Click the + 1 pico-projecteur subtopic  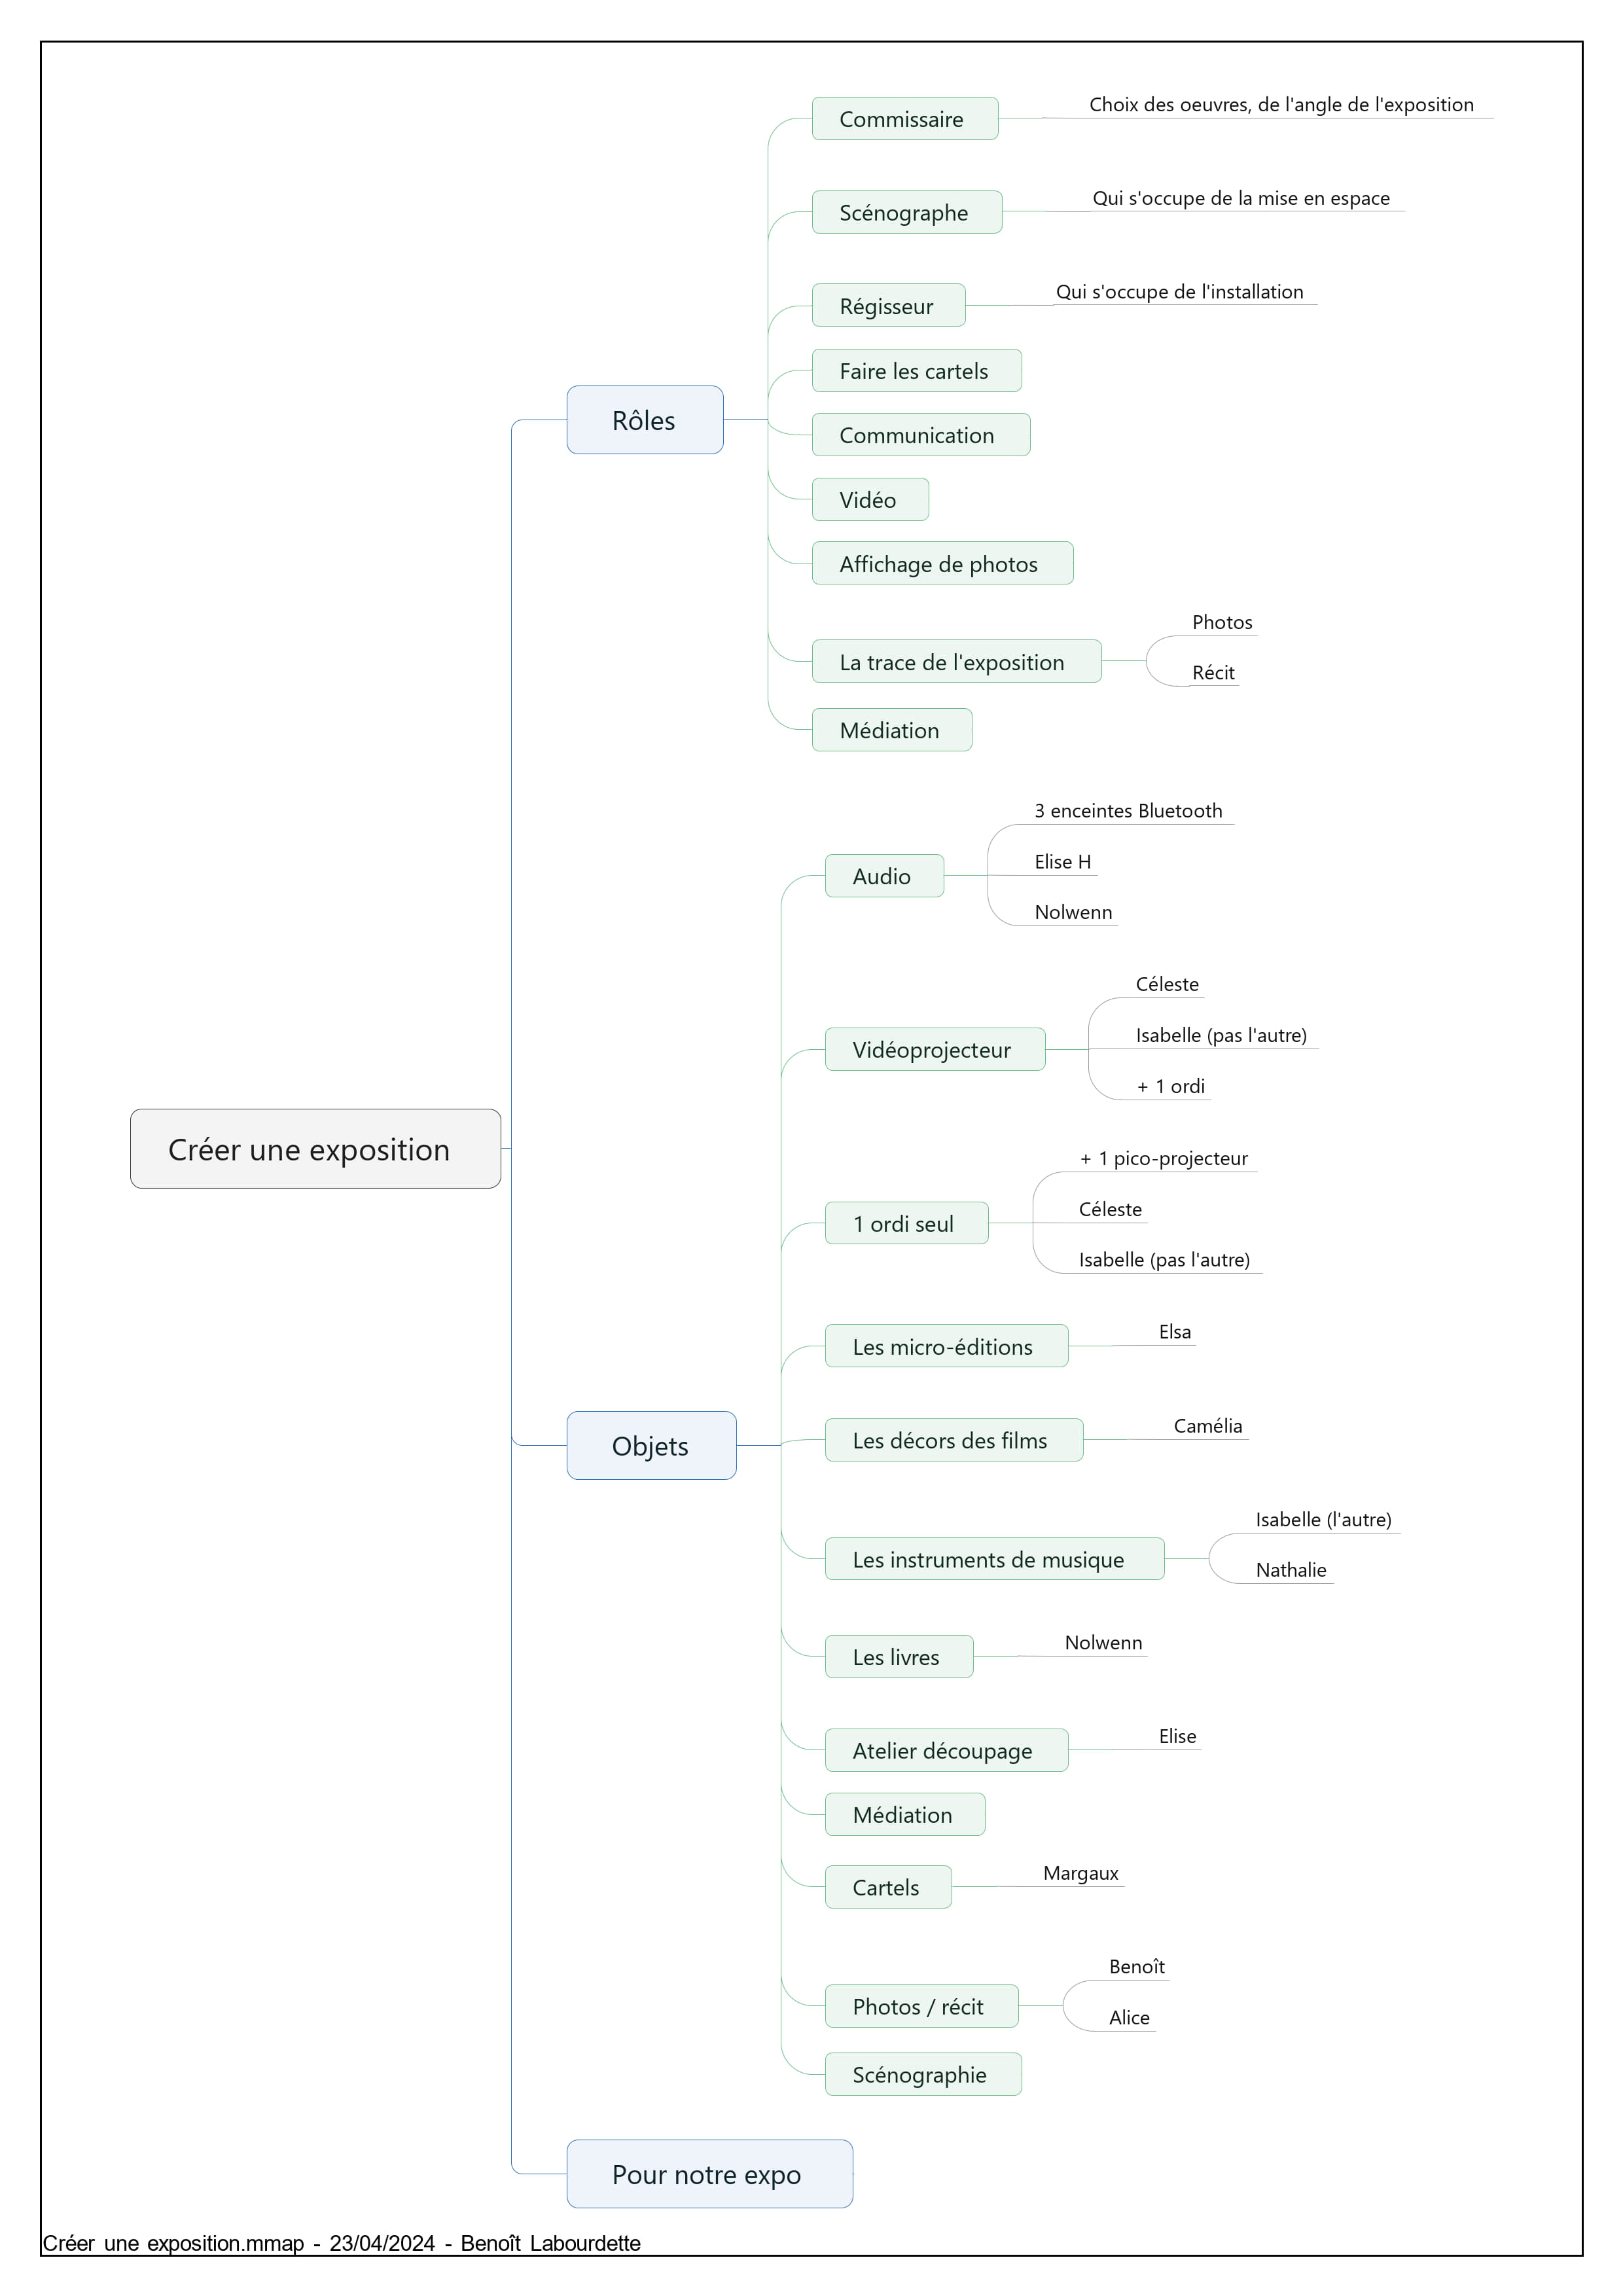point(1164,1159)
